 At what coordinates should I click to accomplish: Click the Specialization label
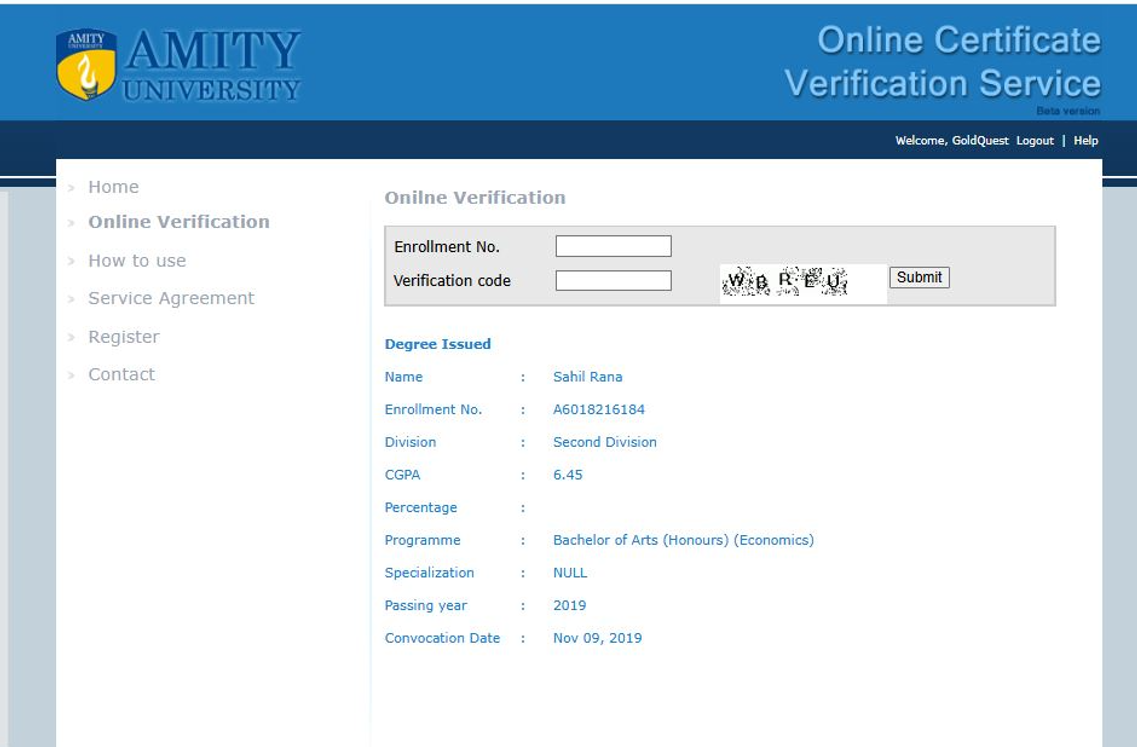point(429,573)
